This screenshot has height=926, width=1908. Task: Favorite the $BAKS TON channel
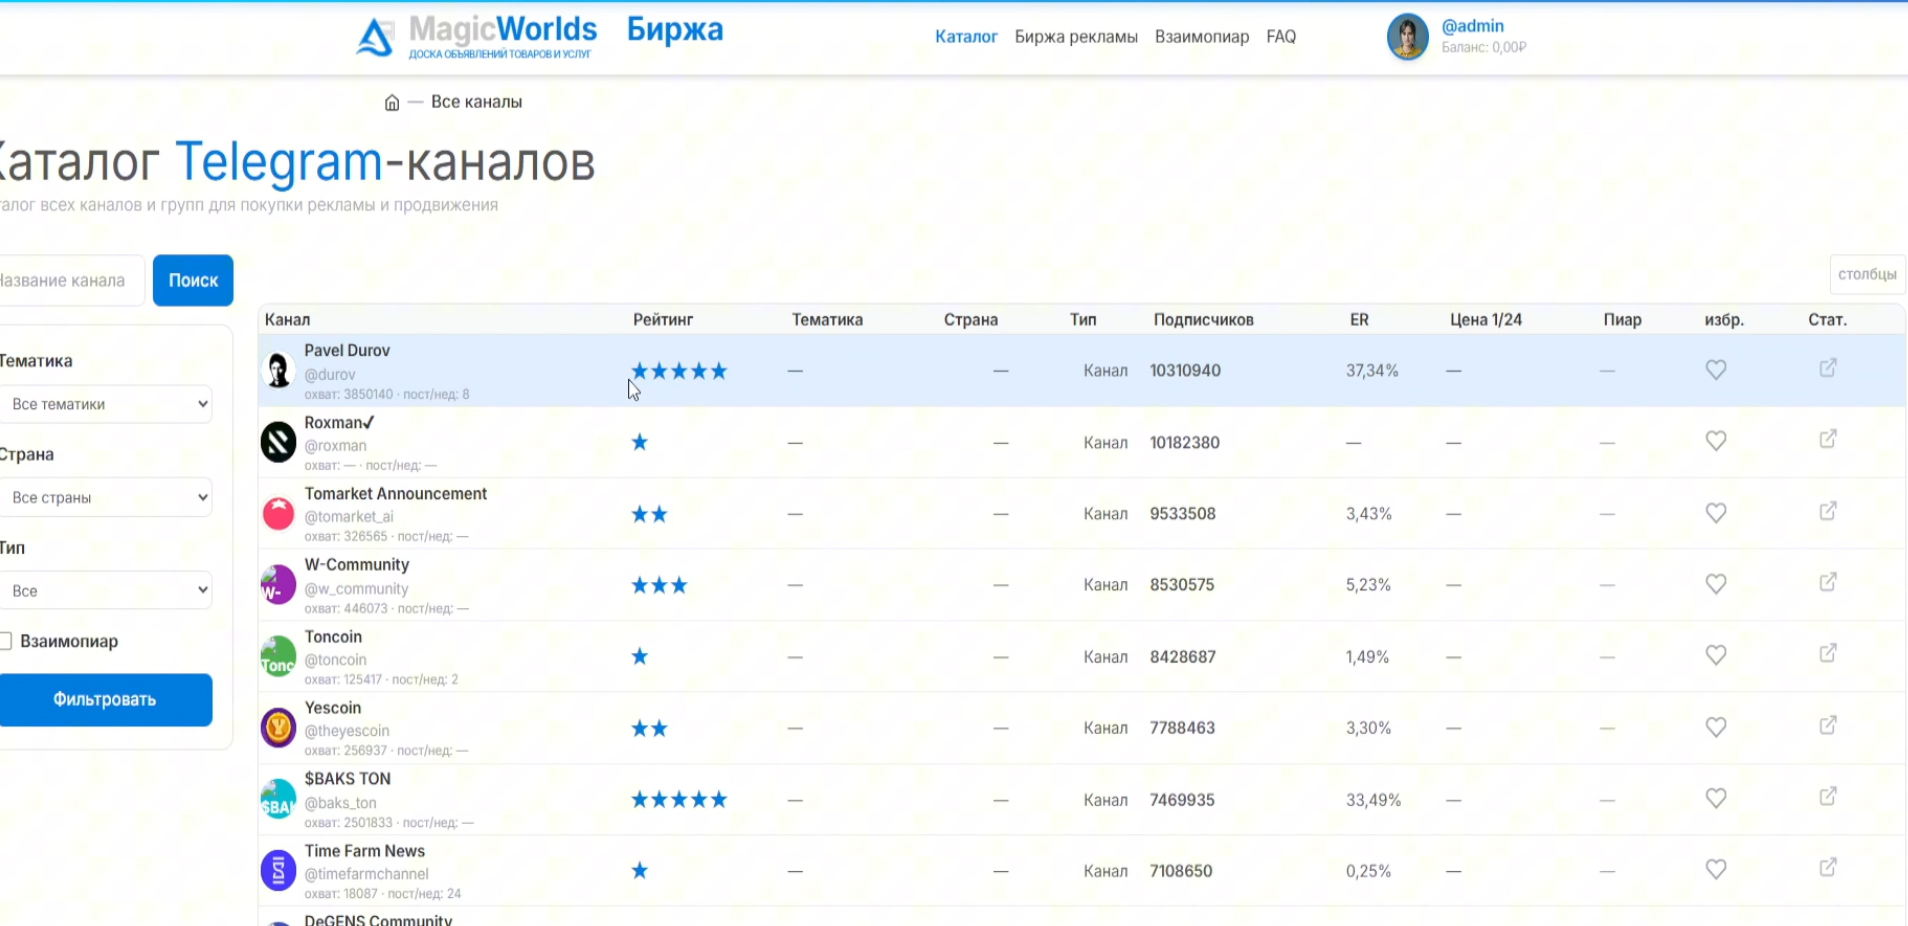pos(1716,799)
